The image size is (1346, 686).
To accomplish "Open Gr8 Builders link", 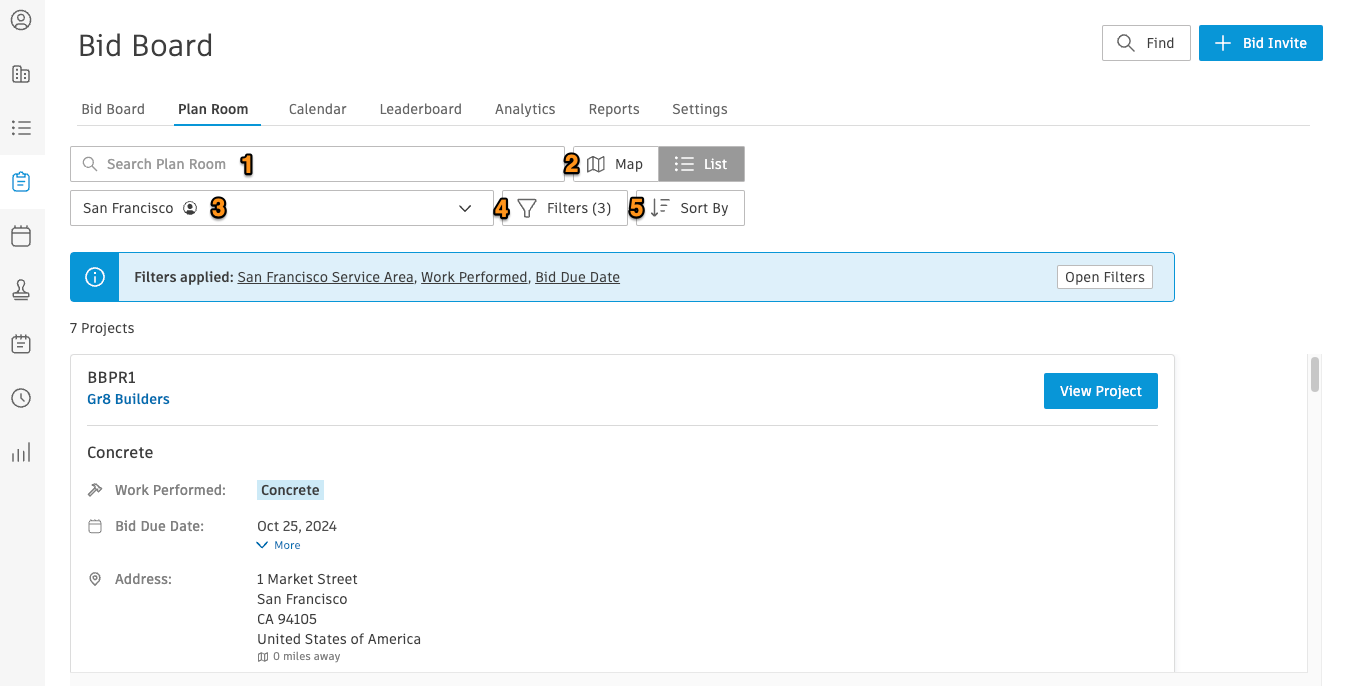I will tap(128, 398).
